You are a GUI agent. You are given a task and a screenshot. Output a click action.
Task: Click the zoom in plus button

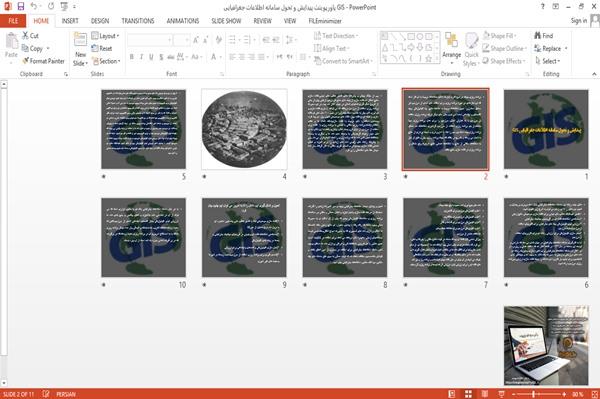point(564,394)
